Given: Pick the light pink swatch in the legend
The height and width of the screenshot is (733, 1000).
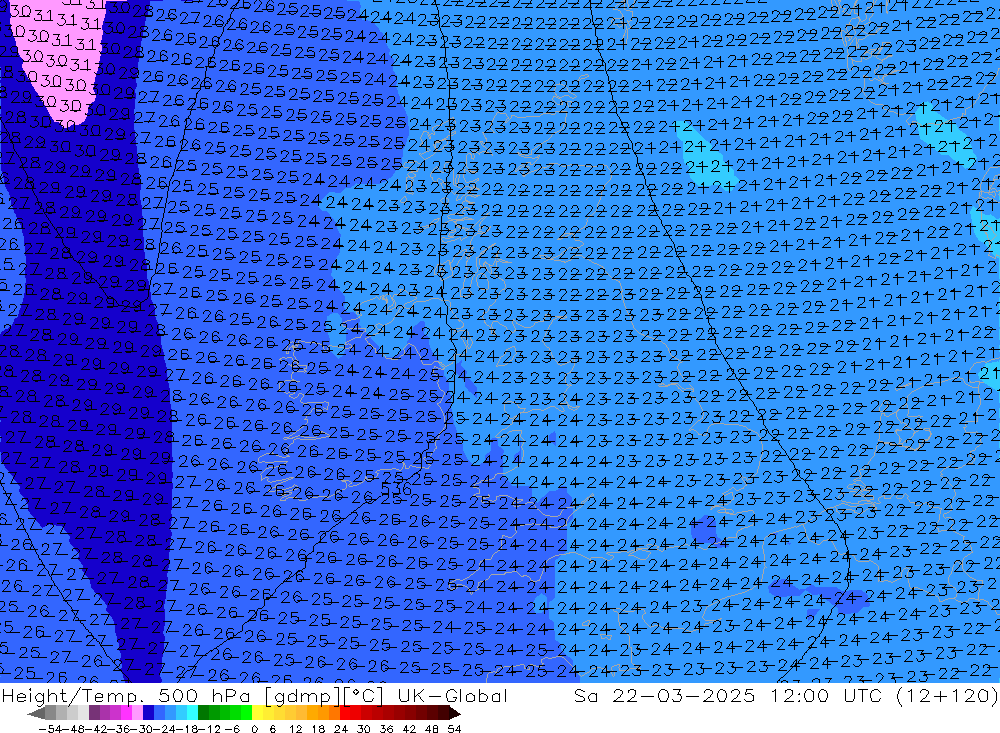Looking at the screenshot, I should pyautogui.click(x=137, y=712).
